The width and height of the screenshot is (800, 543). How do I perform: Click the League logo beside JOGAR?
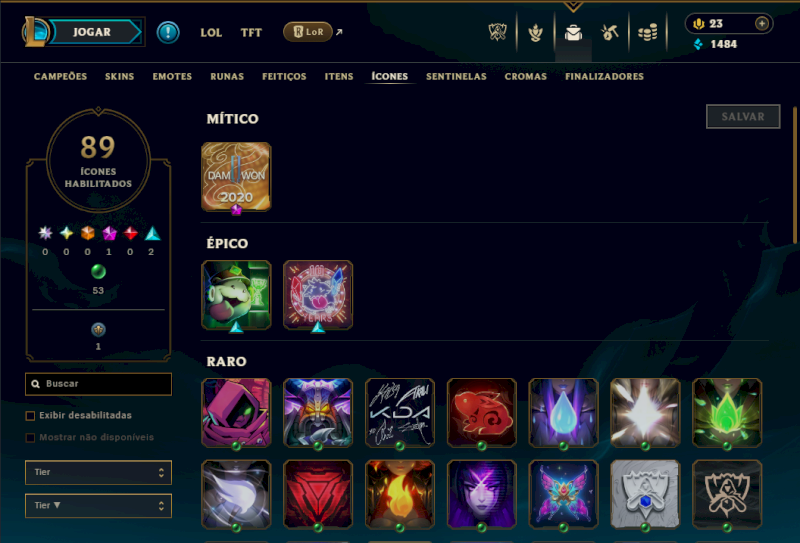[35, 32]
